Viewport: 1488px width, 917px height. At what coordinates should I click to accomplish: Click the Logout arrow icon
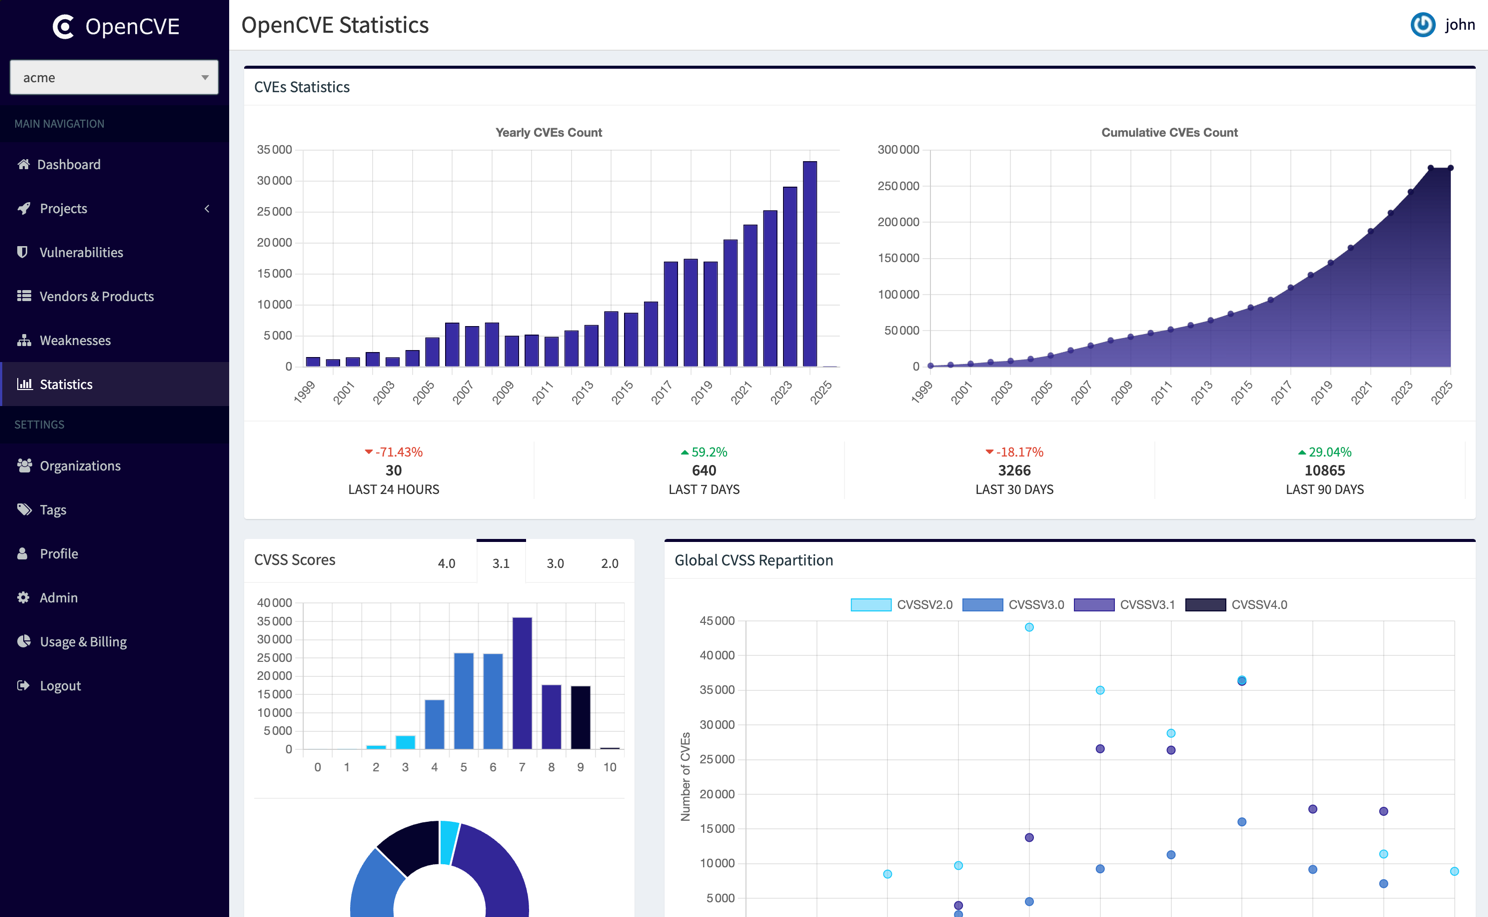(x=23, y=685)
